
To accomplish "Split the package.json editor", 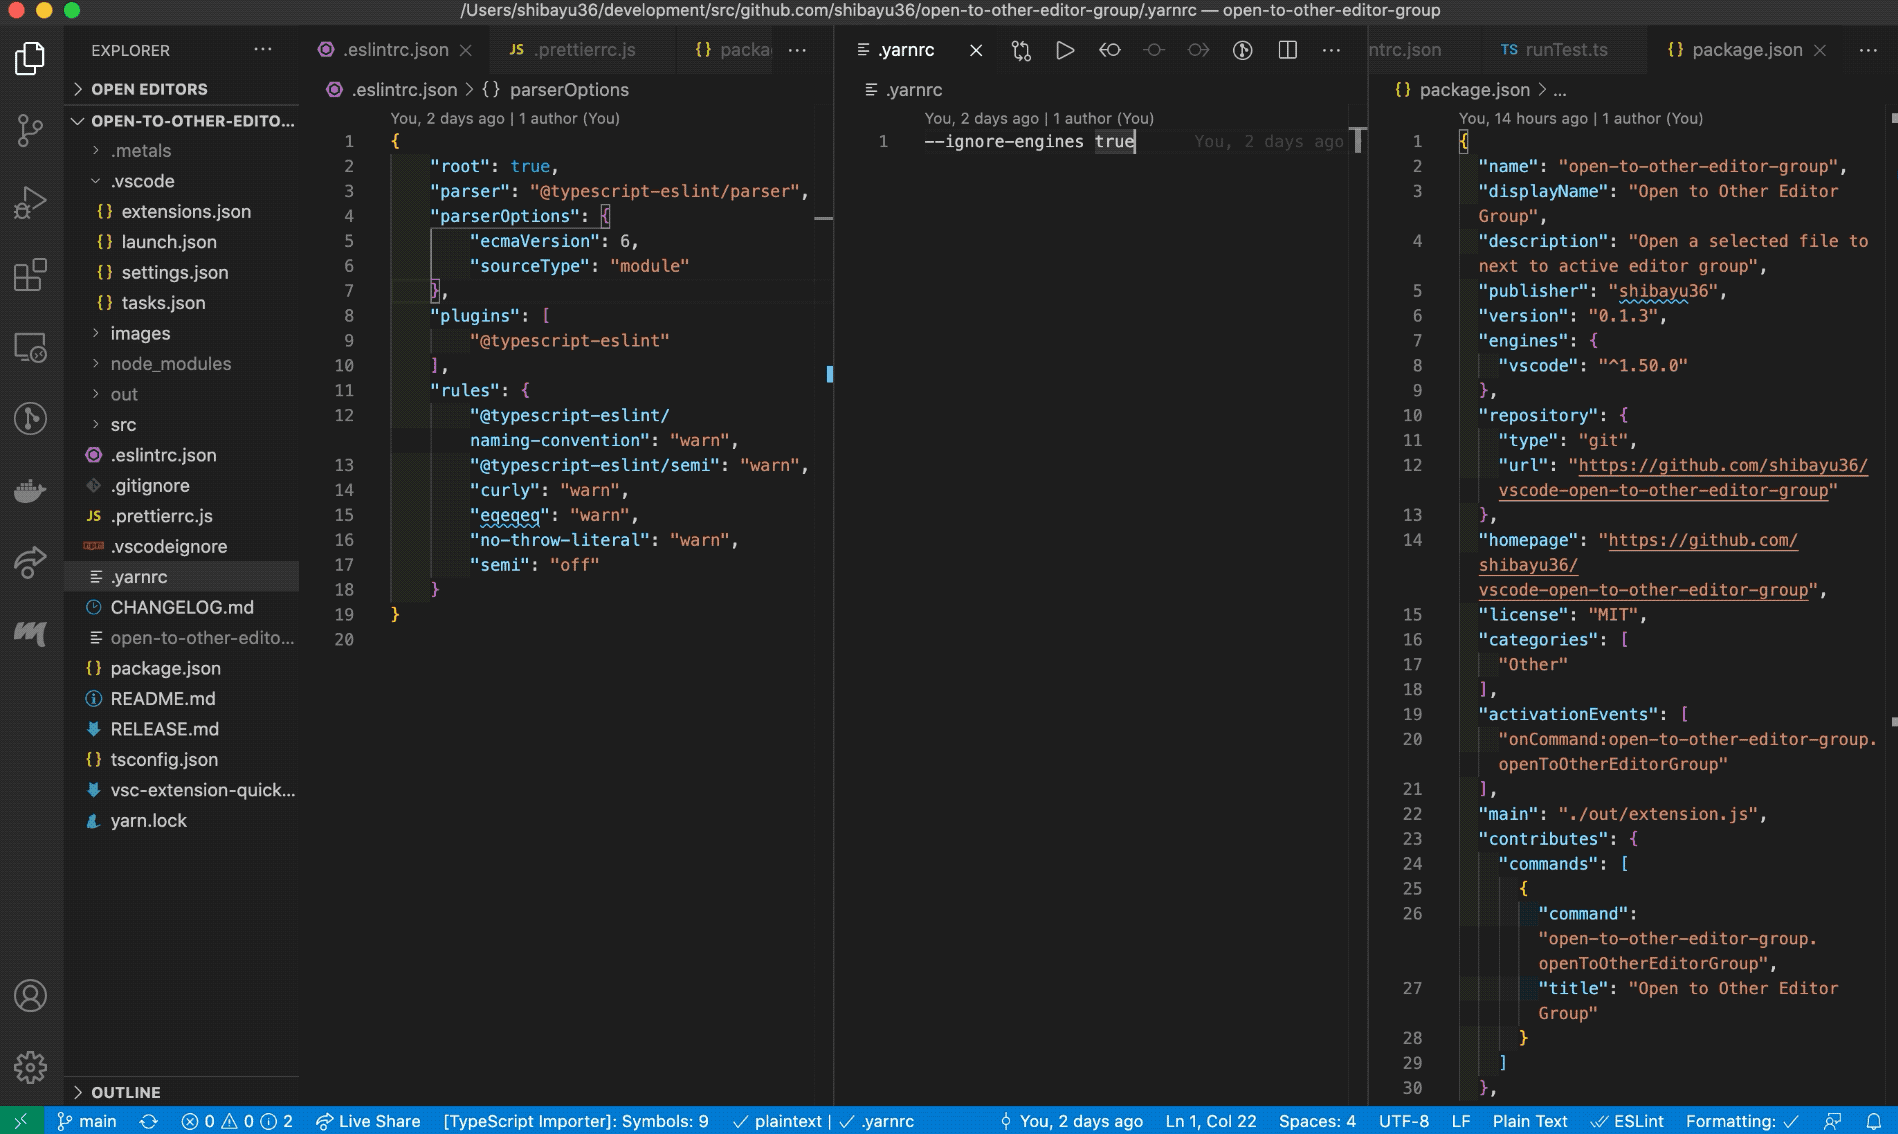I will pyautogui.click(x=1287, y=49).
